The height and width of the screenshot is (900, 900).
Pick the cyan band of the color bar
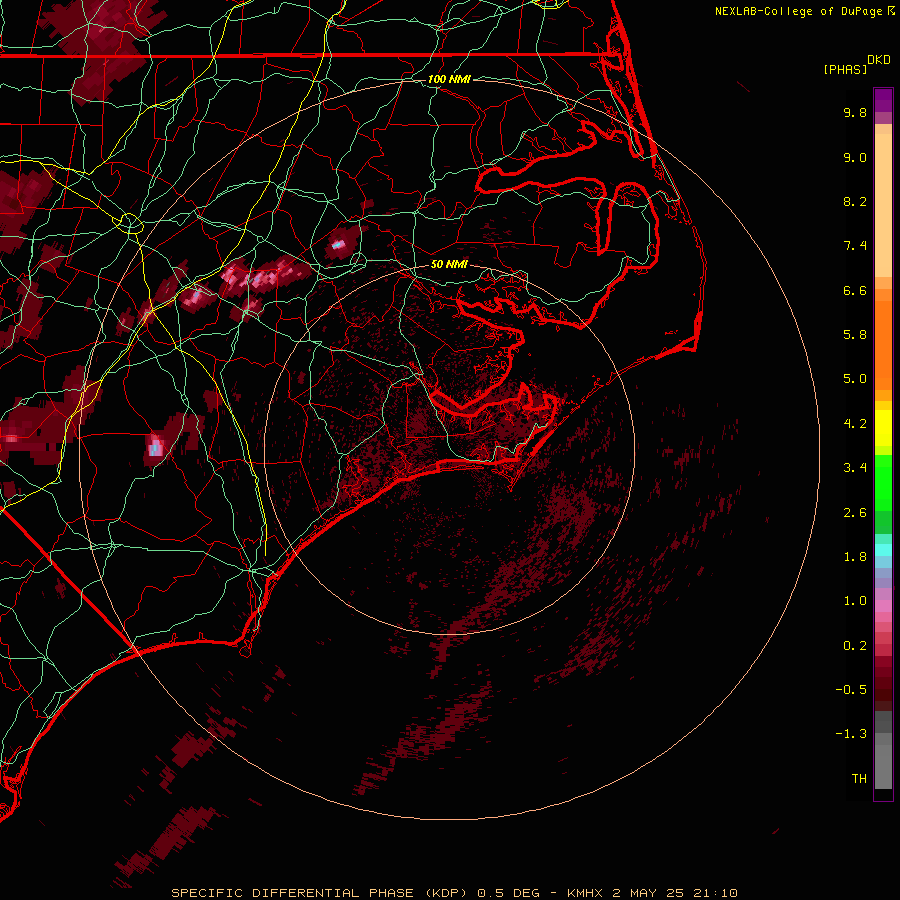883,549
